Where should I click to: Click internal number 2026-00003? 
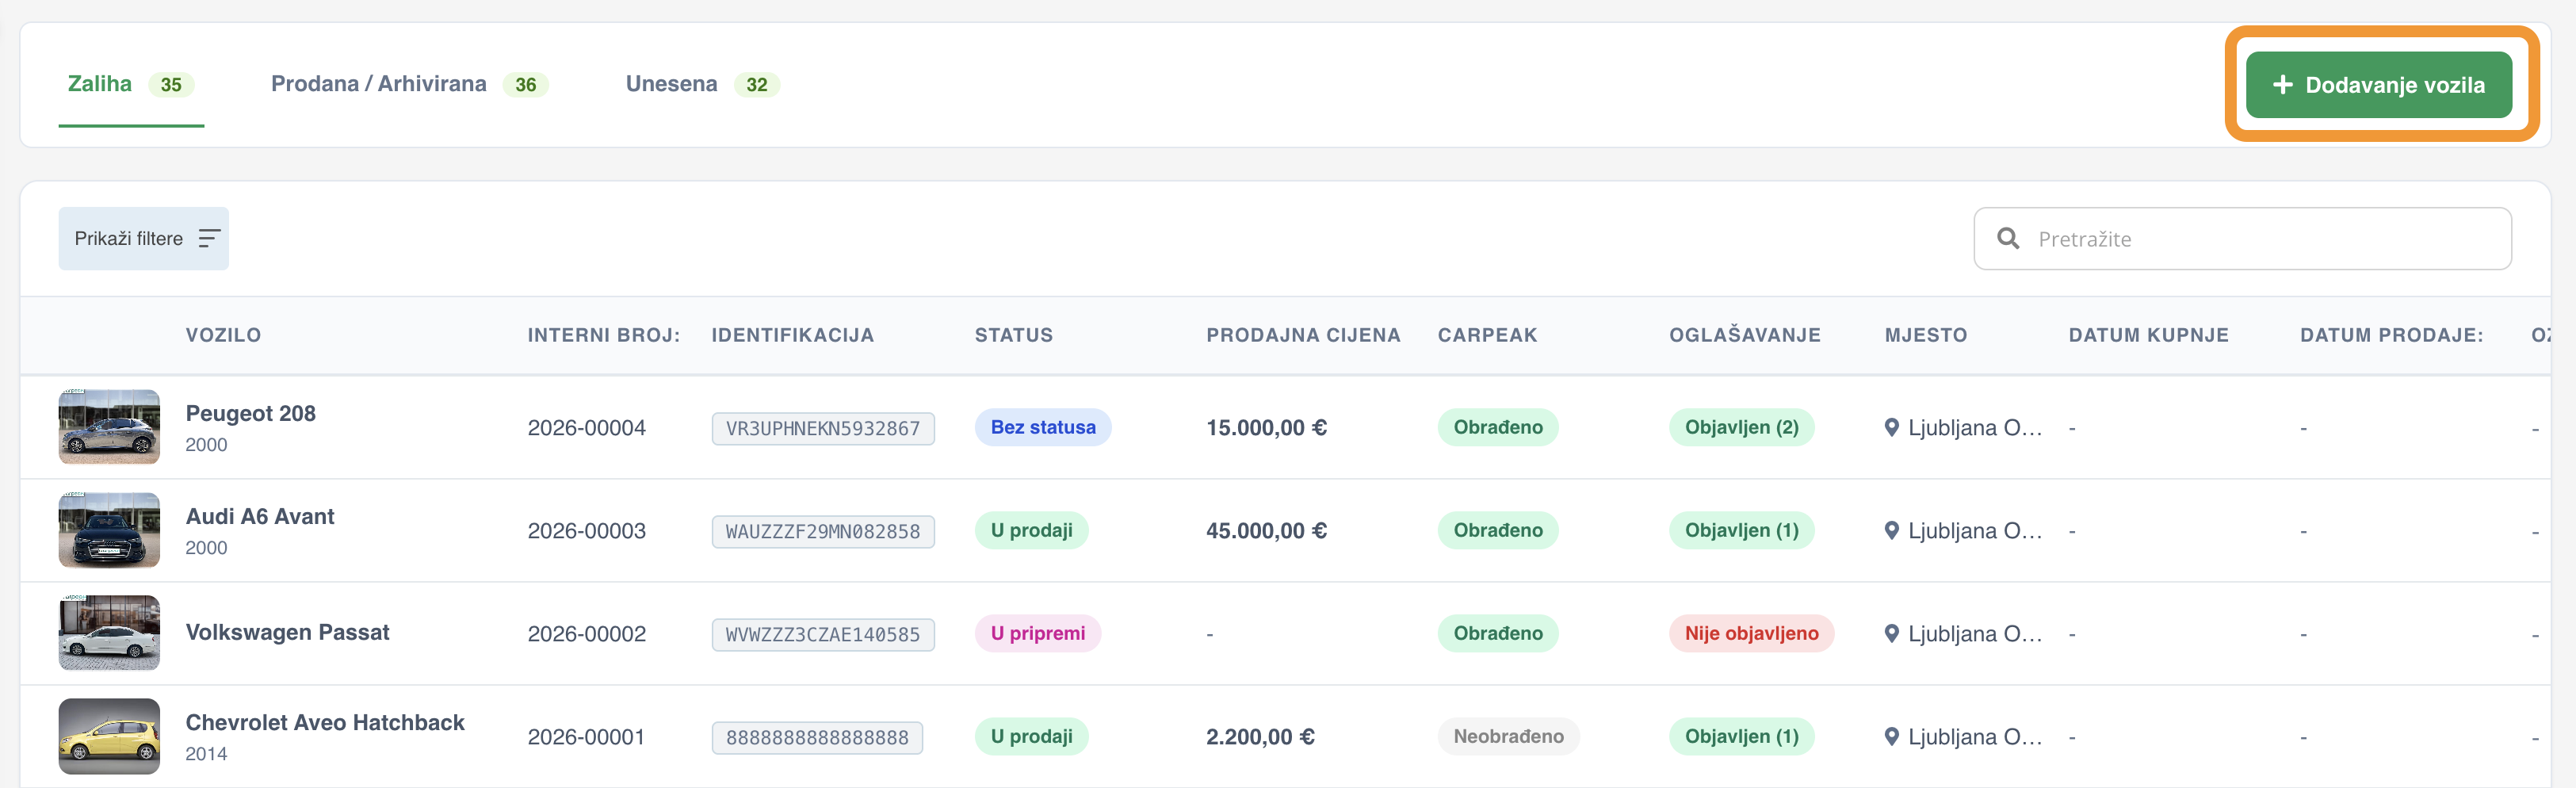click(586, 531)
